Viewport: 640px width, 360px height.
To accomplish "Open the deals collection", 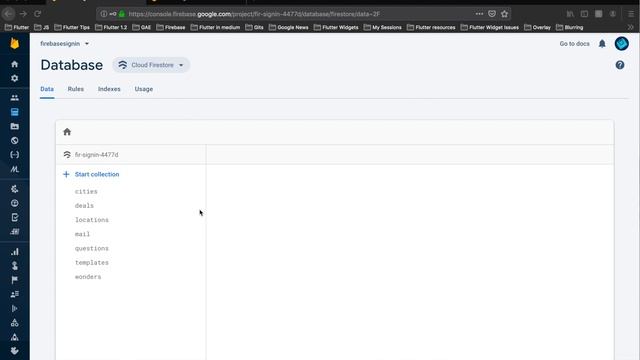I will [84, 206].
